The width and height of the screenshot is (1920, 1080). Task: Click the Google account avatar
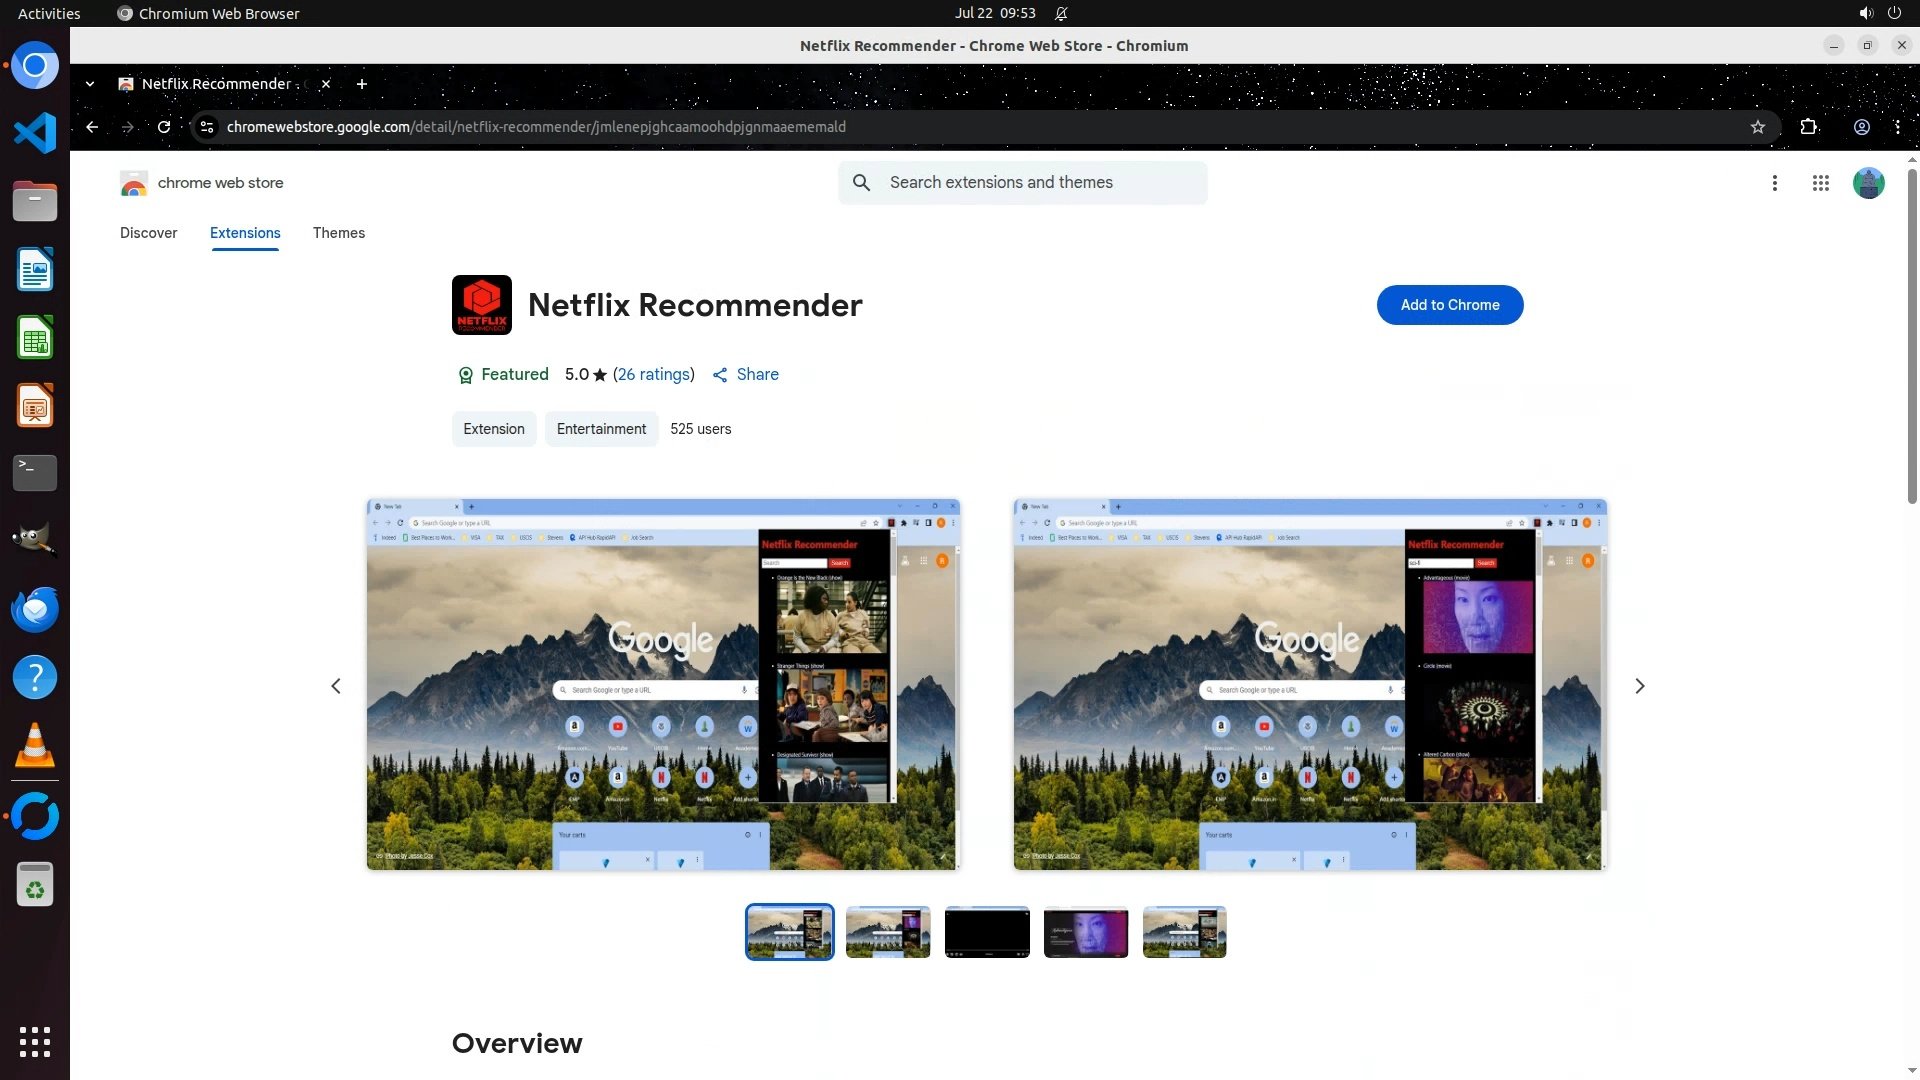click(1867, 183)
